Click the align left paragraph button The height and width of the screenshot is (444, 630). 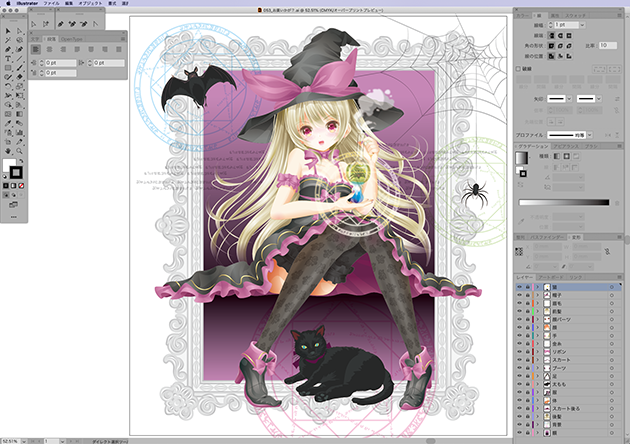tap(36, 49)
